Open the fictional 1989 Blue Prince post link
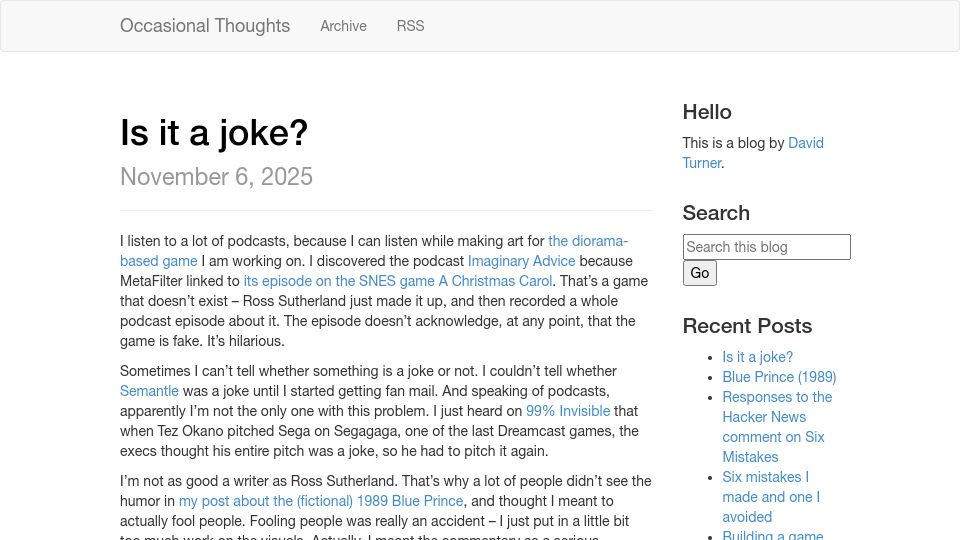 [321, 501]
